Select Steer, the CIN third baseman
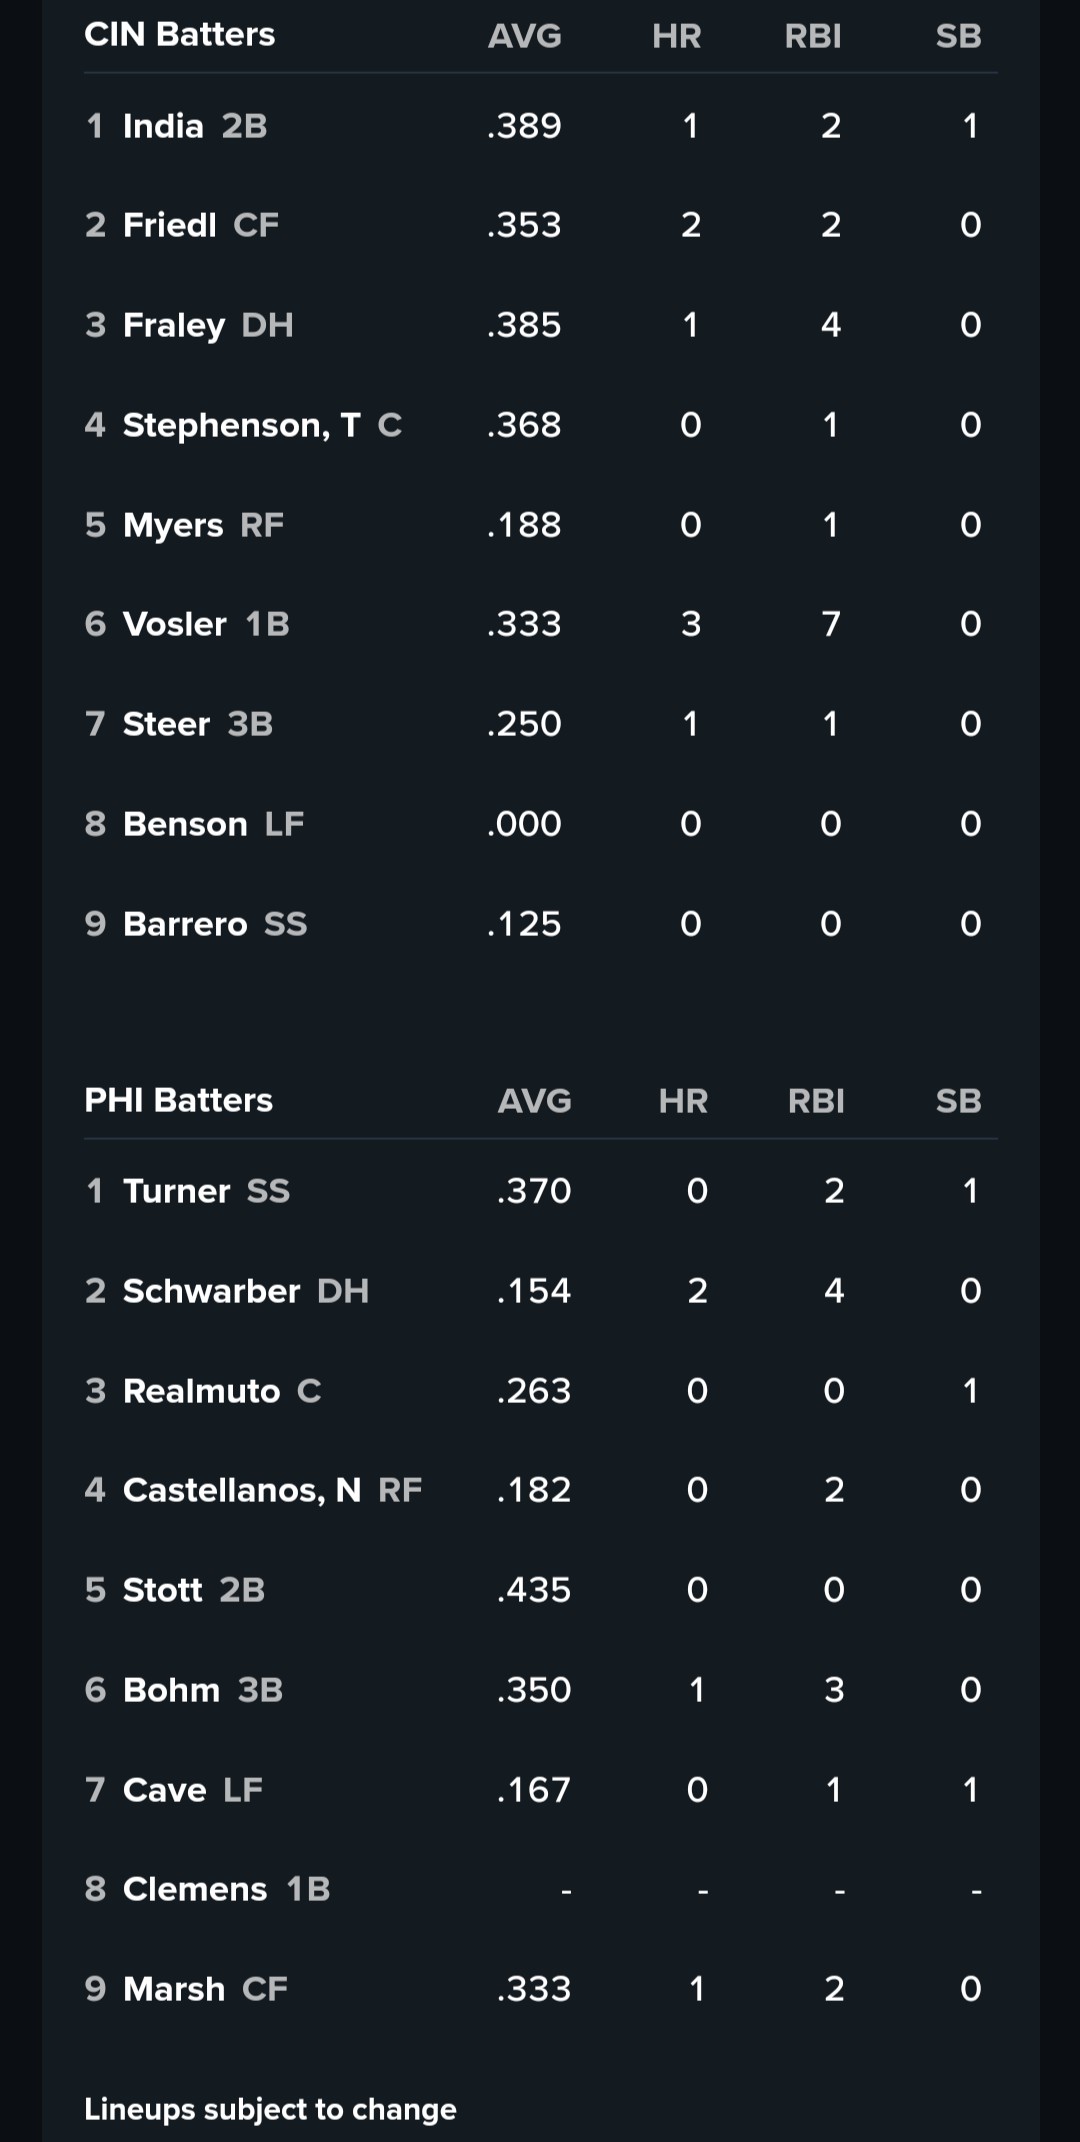Viewport: 1080px width, 2142px height. [x=166, y=724]
